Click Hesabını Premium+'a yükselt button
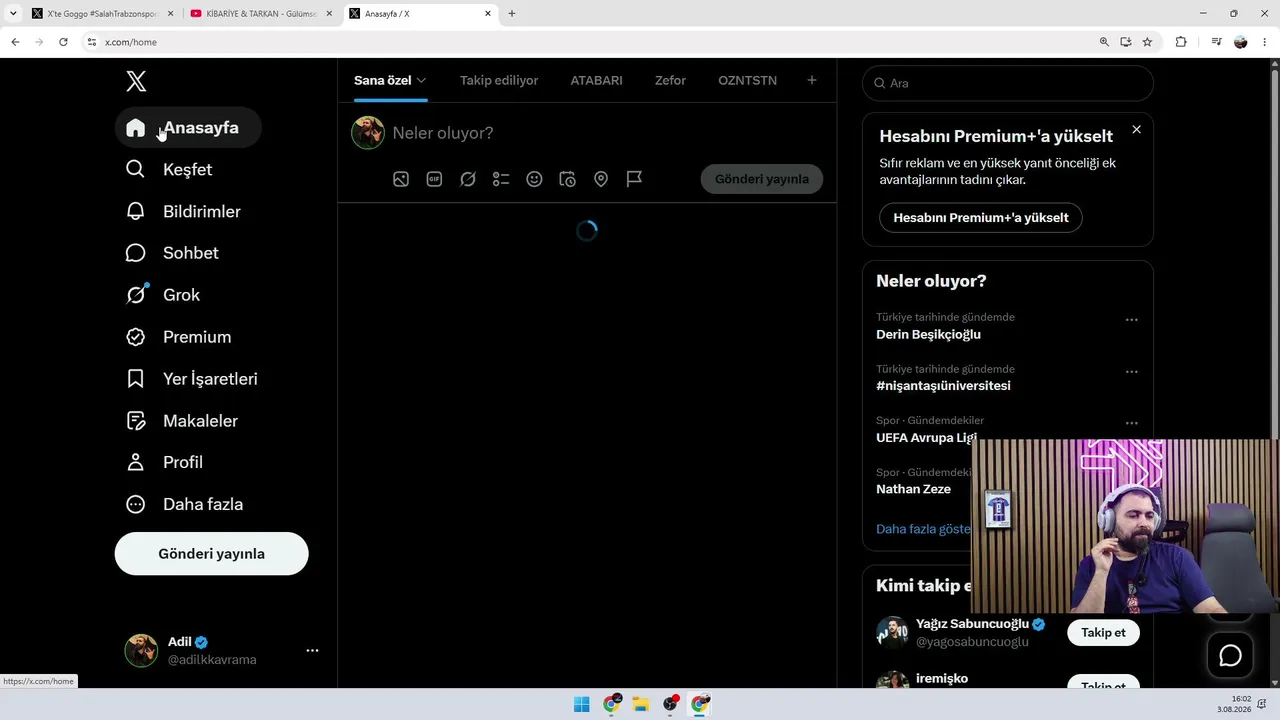This screenshot has width=1280, height=720. (981, 217)
